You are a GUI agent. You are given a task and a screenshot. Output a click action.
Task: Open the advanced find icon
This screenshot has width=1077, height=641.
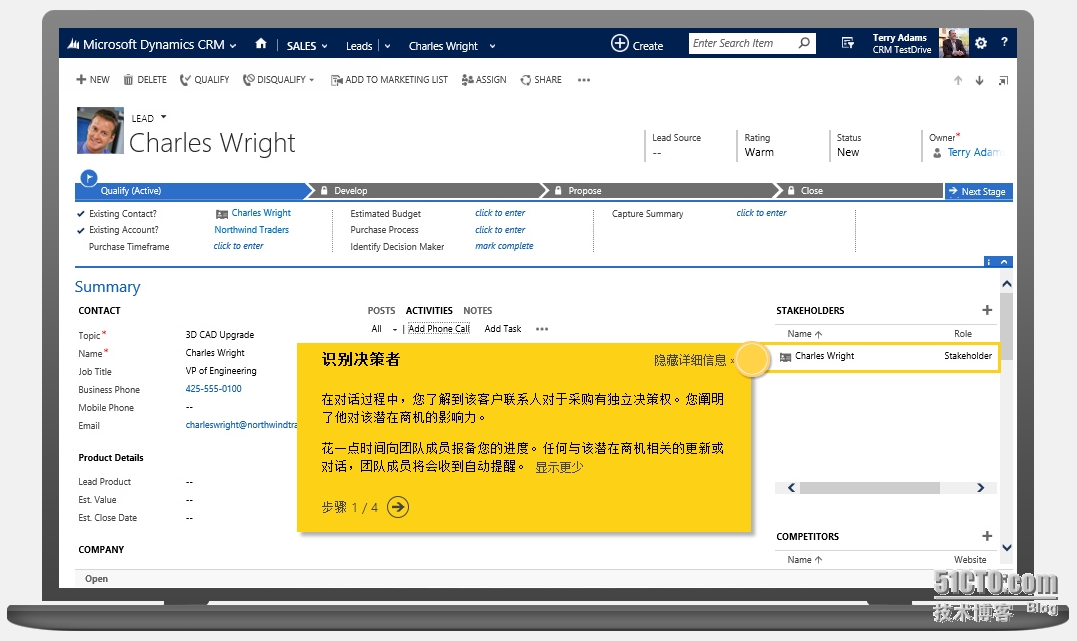[848, 43]
